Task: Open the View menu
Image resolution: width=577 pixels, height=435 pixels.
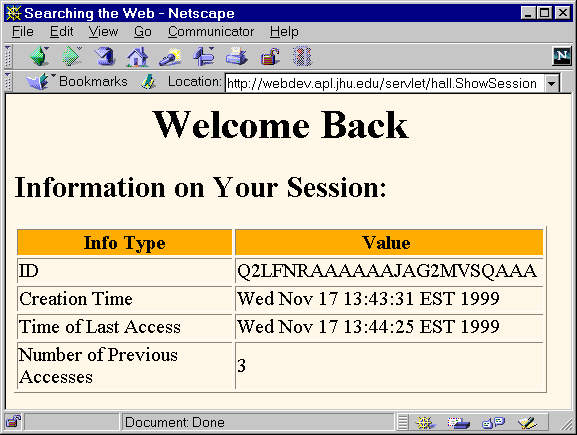Action: click(103, 32)
